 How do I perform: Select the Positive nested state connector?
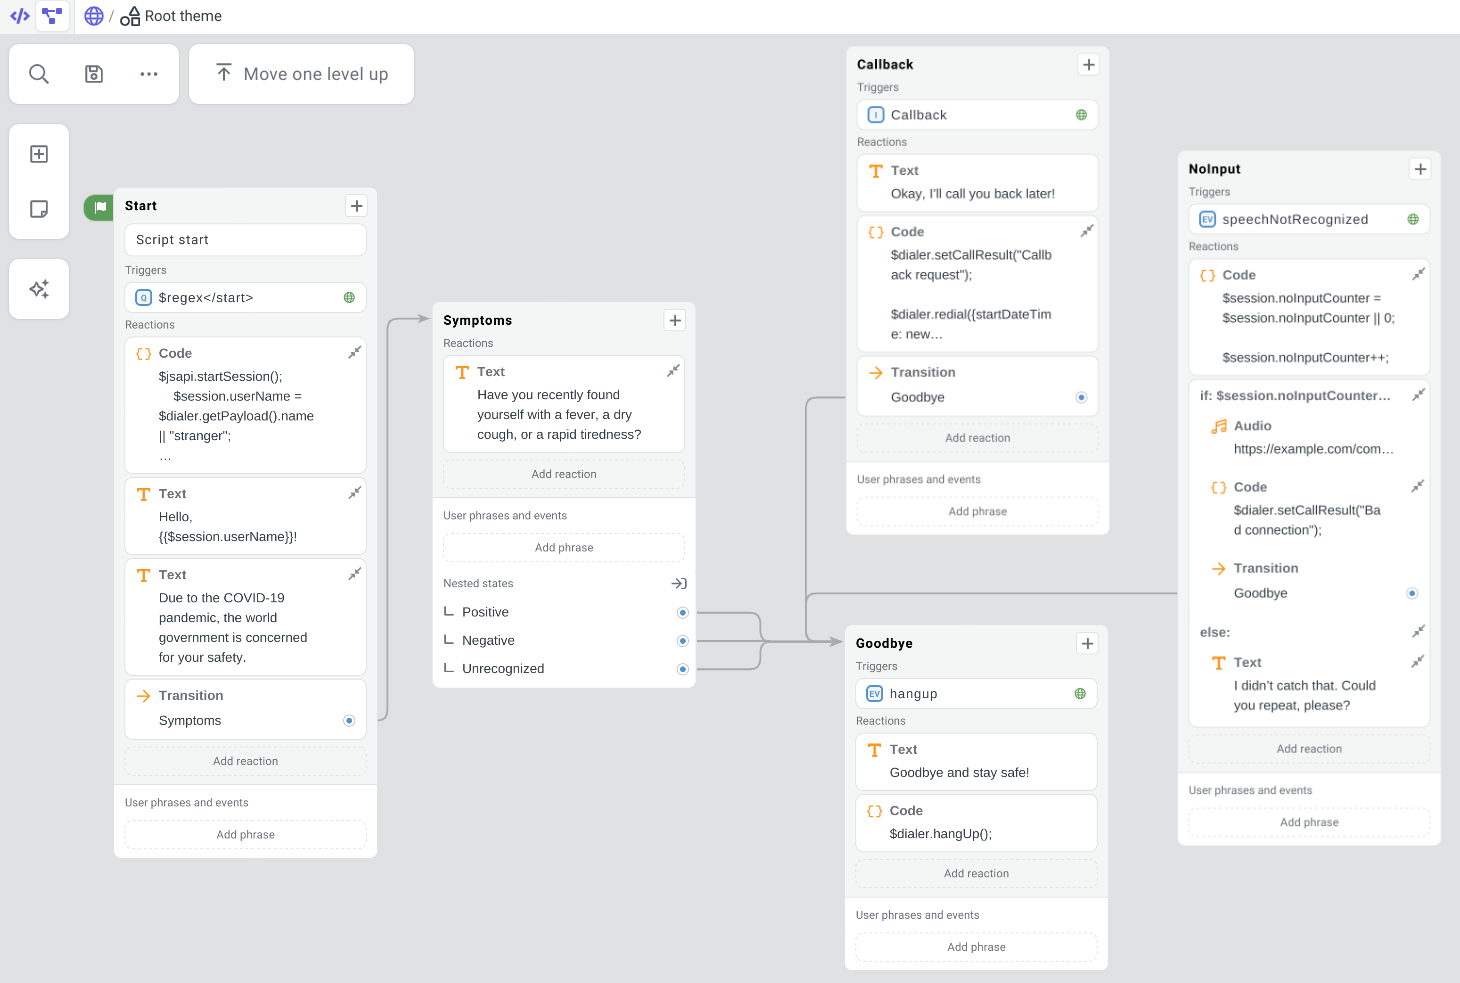point(683,612)
